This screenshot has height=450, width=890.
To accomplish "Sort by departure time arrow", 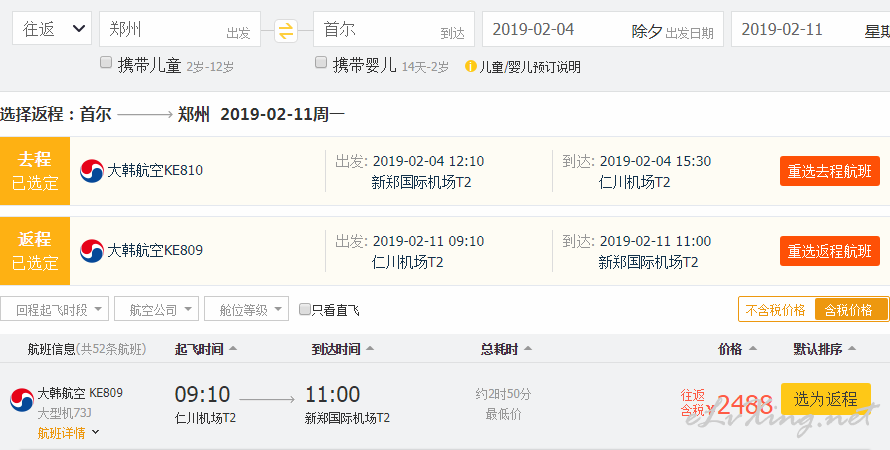I will click(233, 349).
